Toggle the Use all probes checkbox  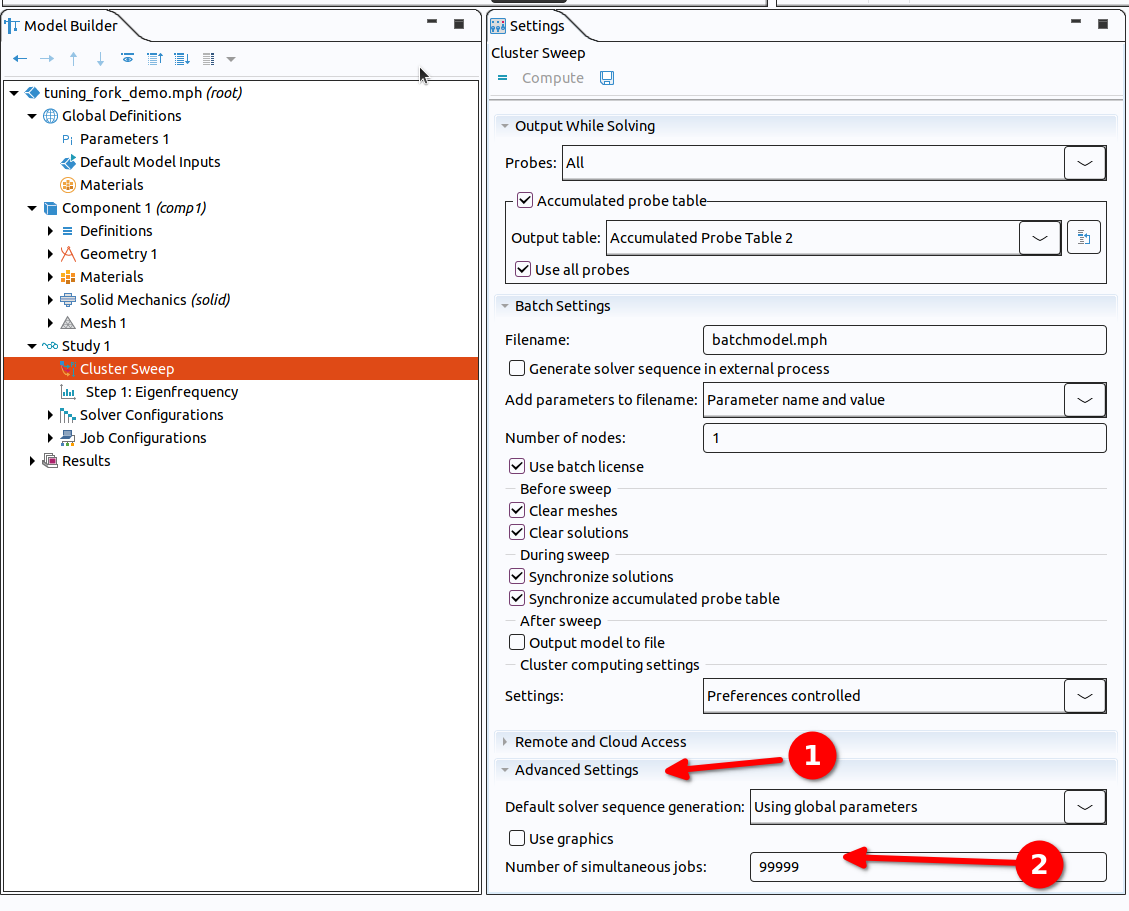tap(523, 269)
